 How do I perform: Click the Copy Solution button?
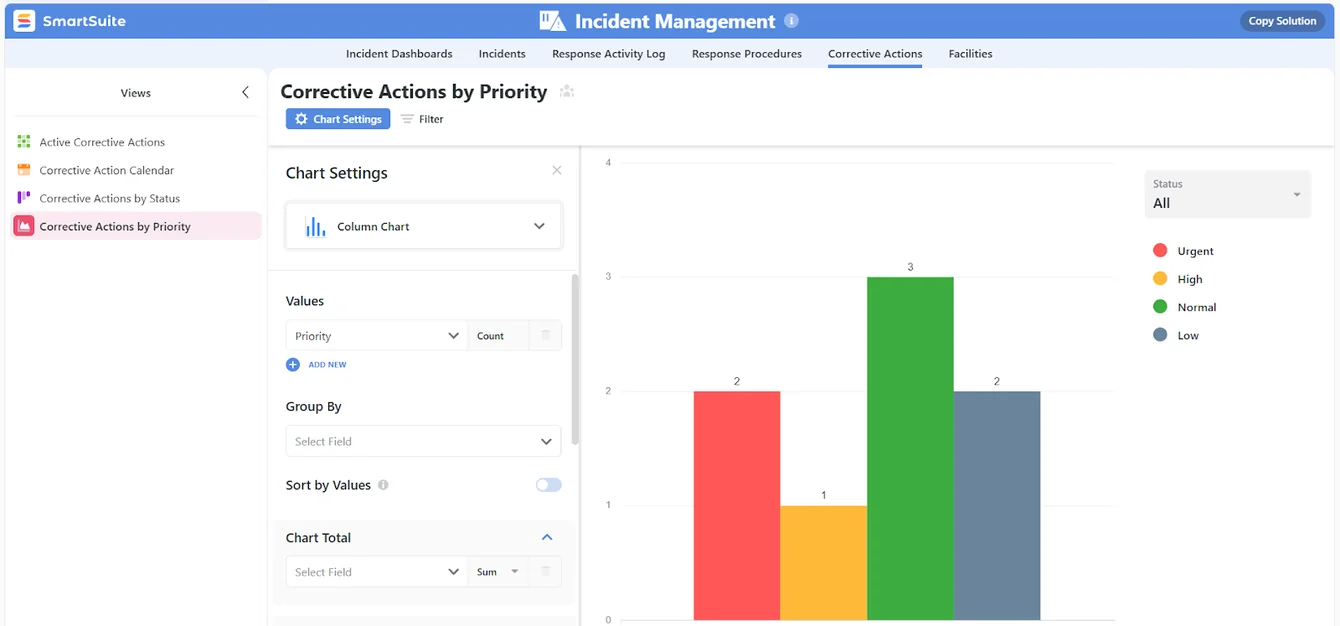pos(1282,21)
